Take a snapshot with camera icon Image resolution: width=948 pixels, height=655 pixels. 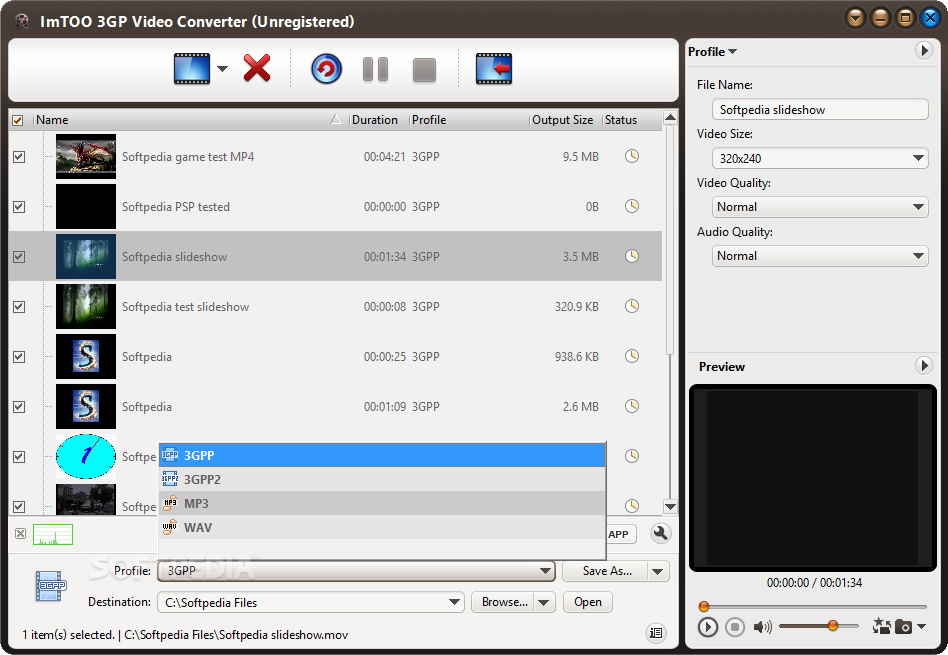pos(903,627)
